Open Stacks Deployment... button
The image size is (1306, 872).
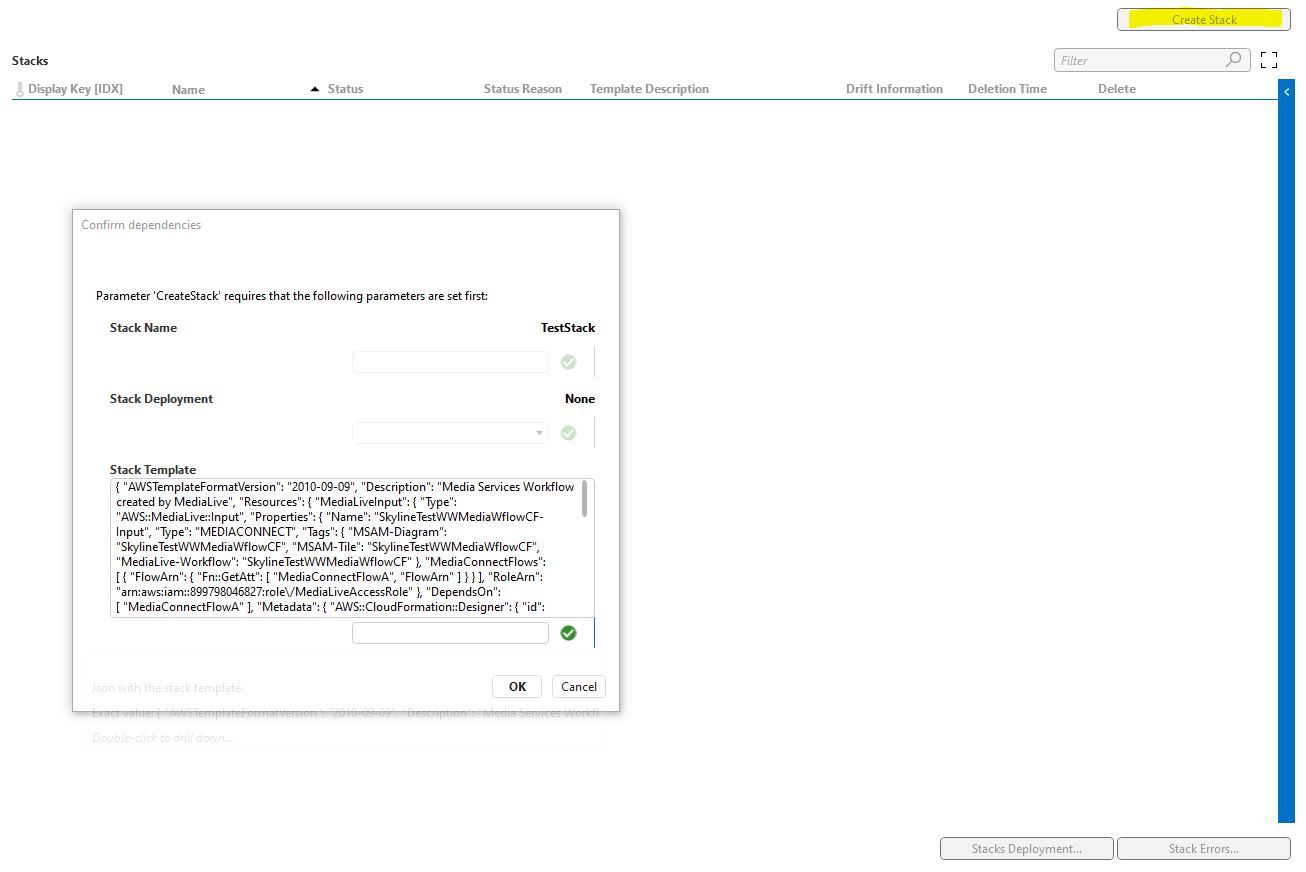click(x=1026, y=849)
